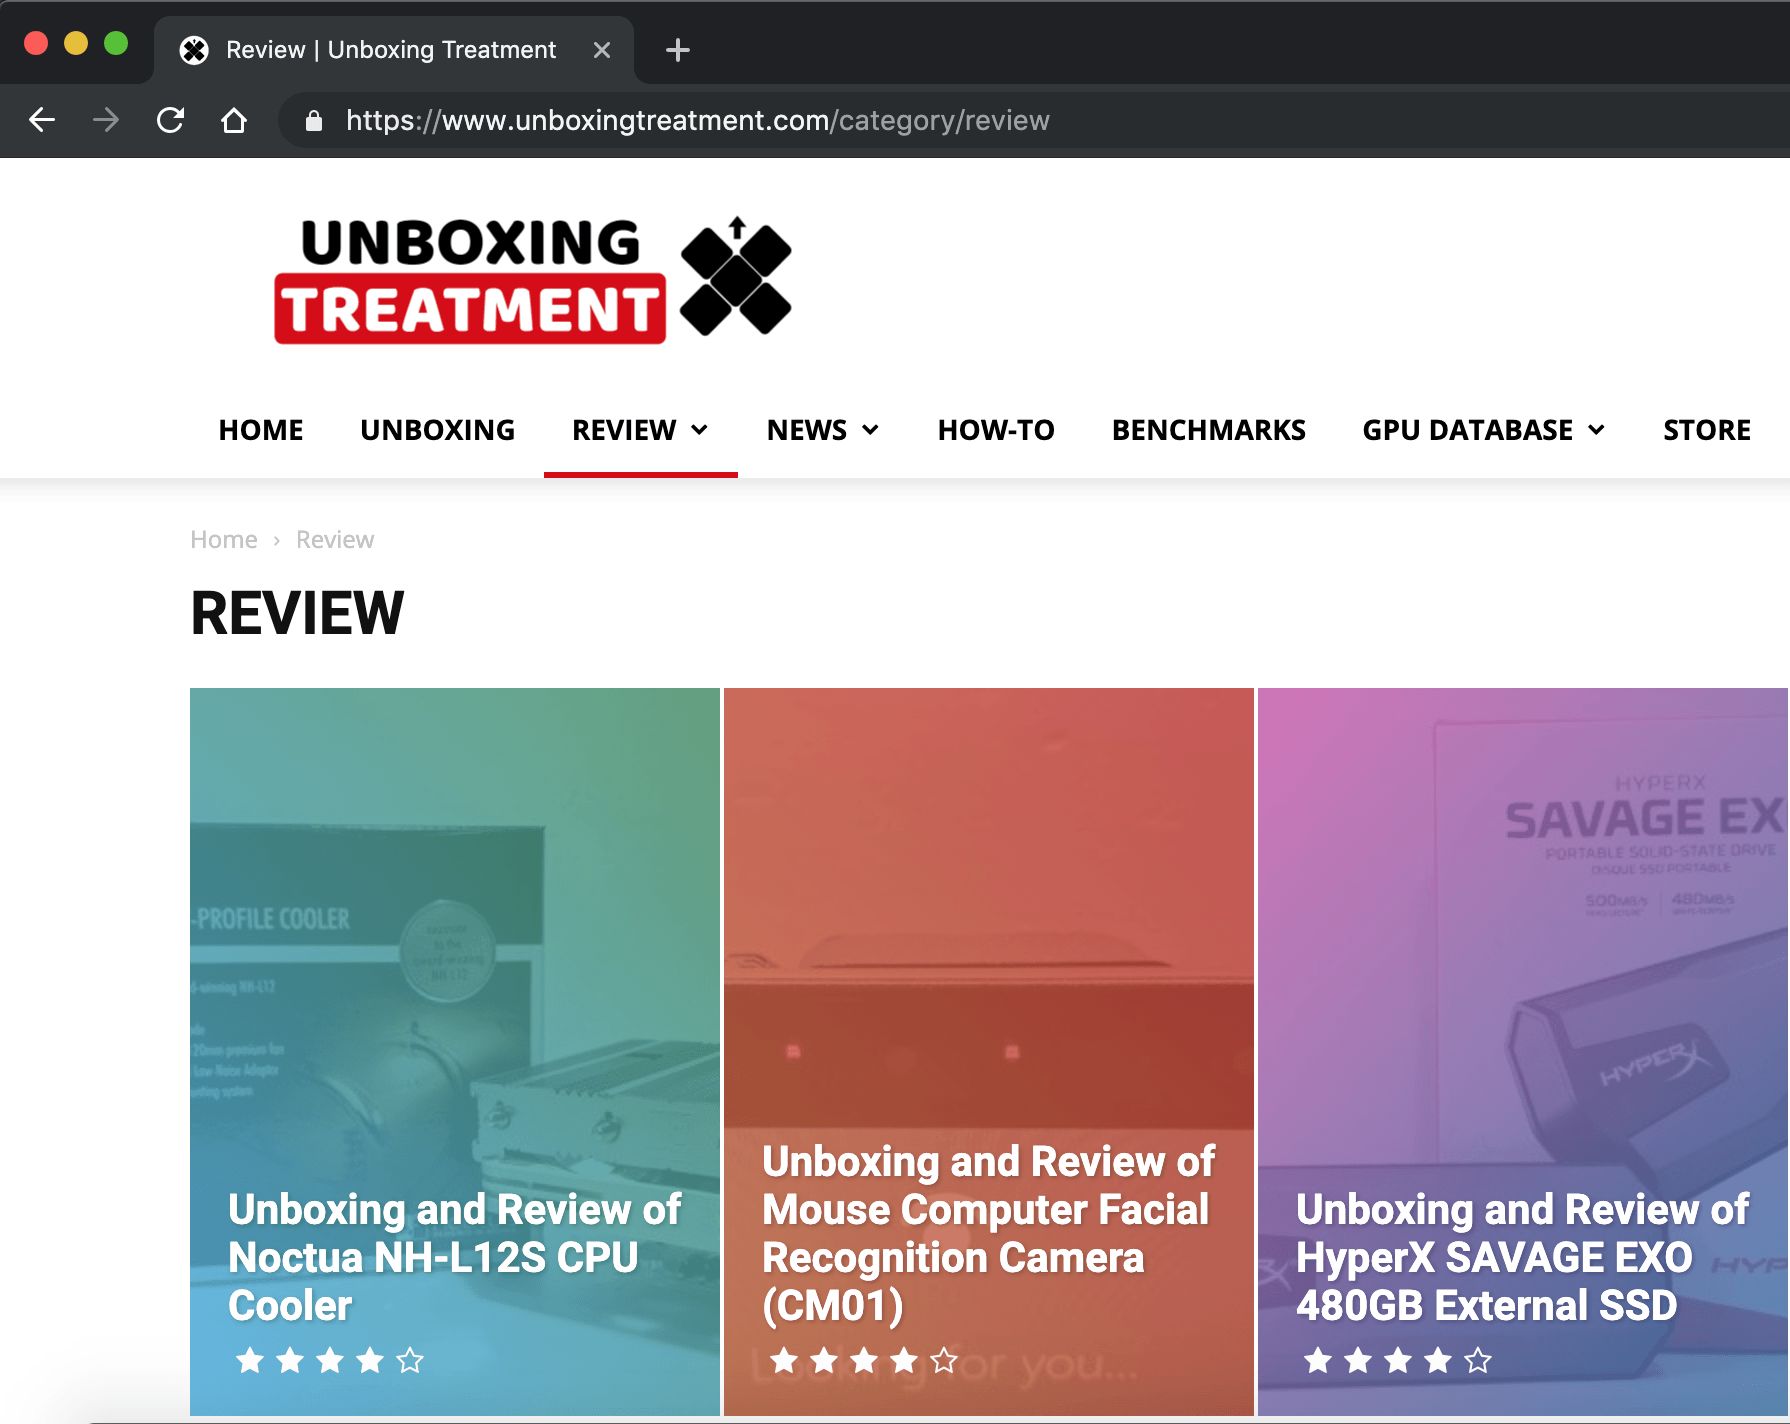
Task: Click the star rating under HyperX SSD review
Action: pos(1398,1360)
